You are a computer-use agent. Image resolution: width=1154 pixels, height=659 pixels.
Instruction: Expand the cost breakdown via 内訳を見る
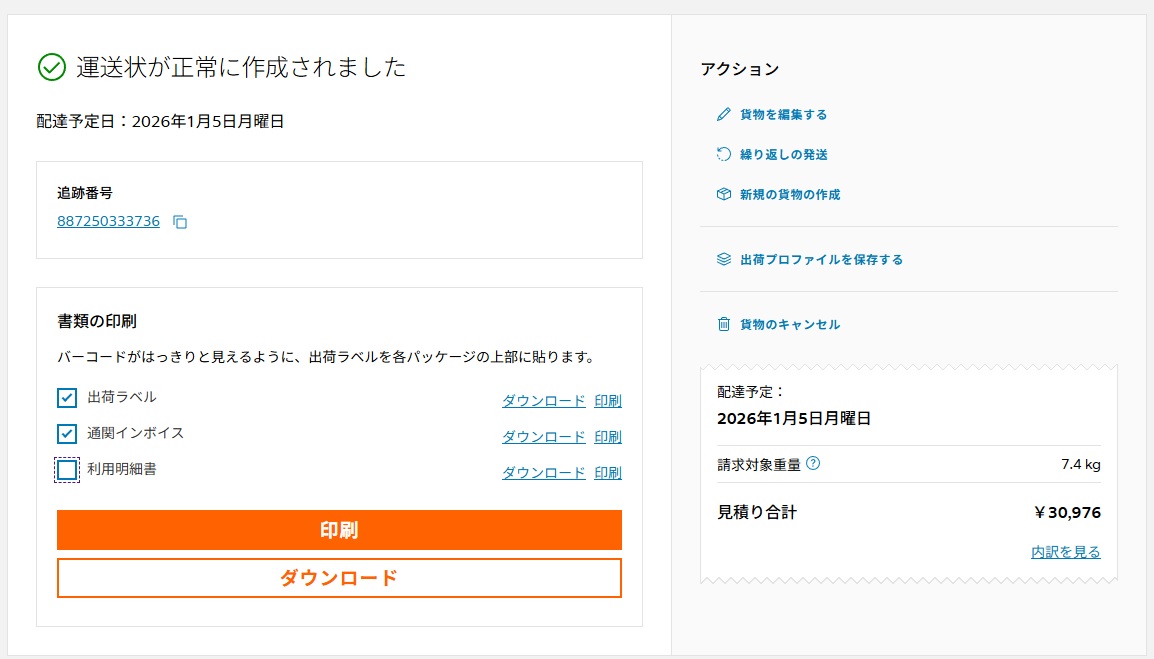(1066, 552)
